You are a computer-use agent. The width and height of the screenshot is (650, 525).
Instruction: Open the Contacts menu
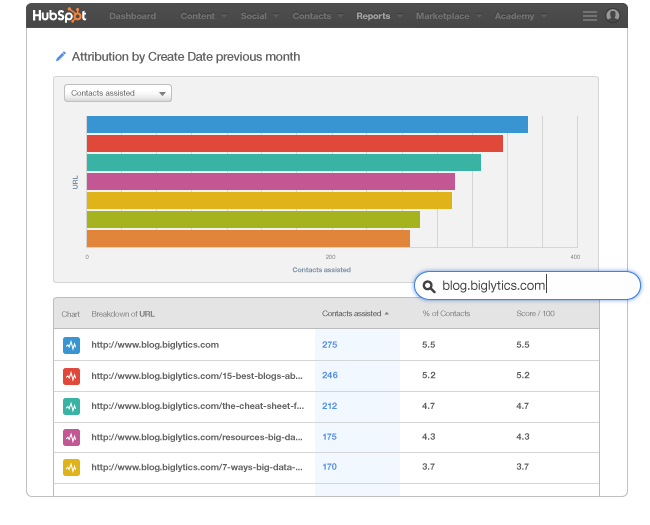tap(318, 16)
